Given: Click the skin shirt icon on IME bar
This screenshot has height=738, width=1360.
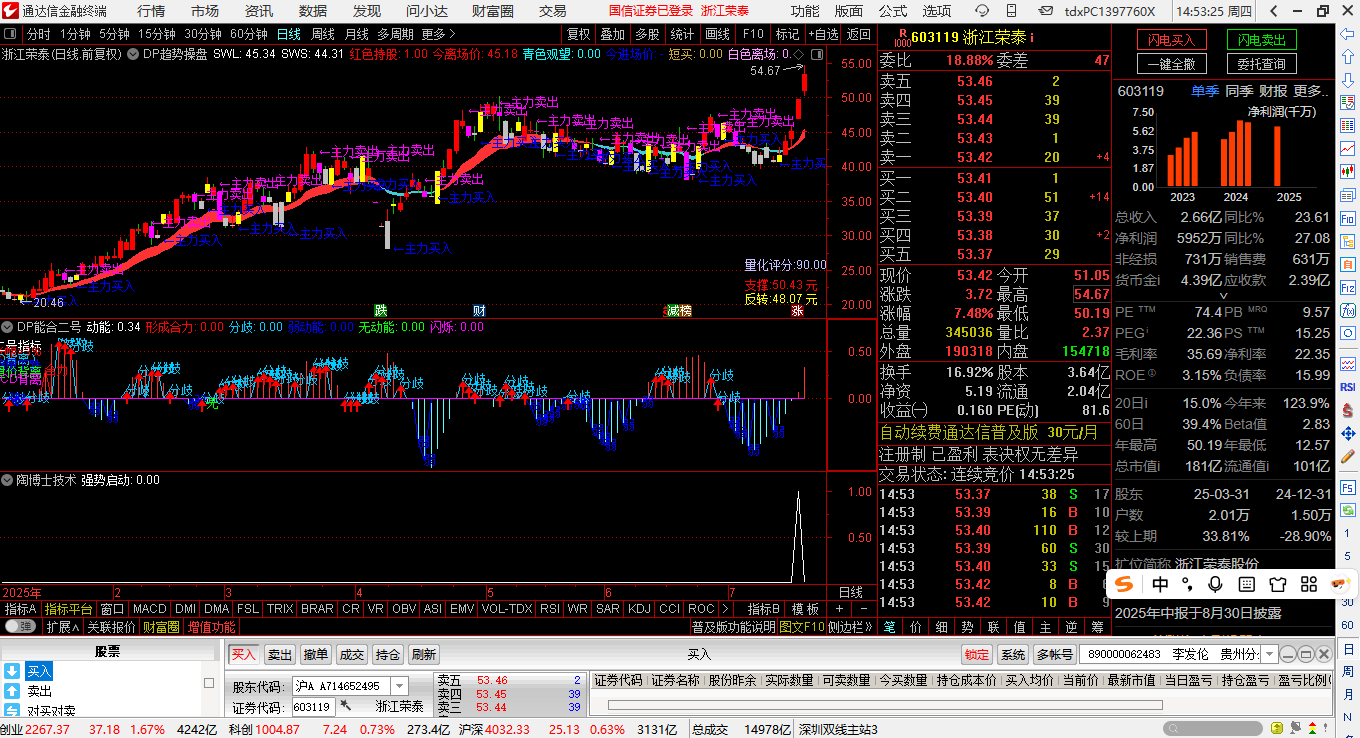Looking at the screenshot, I should tap(1277, 584).
